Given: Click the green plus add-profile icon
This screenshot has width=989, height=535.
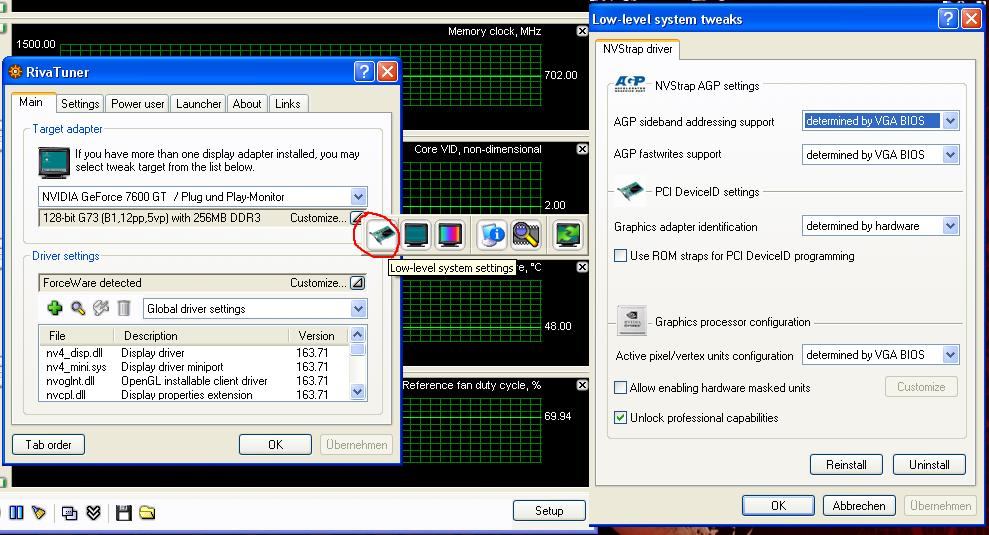Looking at the screenshot, I should [x=55, y=308].
